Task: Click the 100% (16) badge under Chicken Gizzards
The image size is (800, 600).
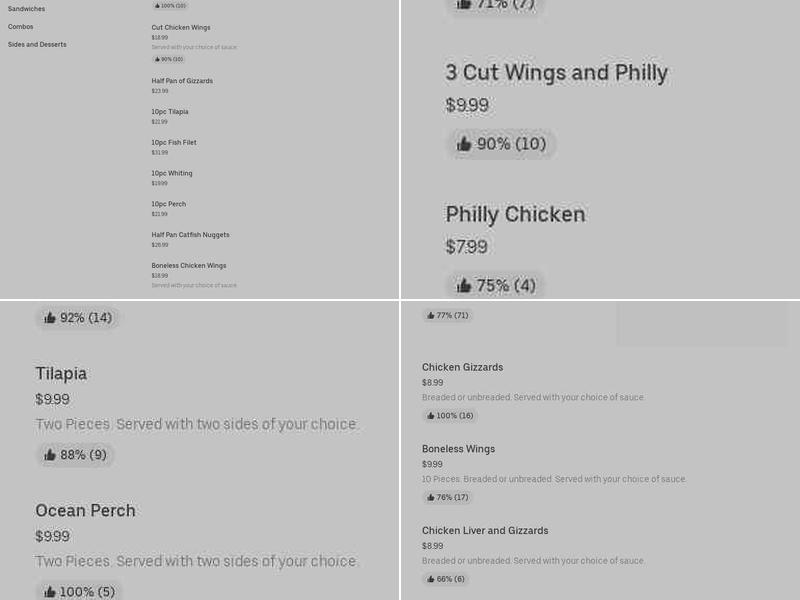Action: [x=449, y=415]
